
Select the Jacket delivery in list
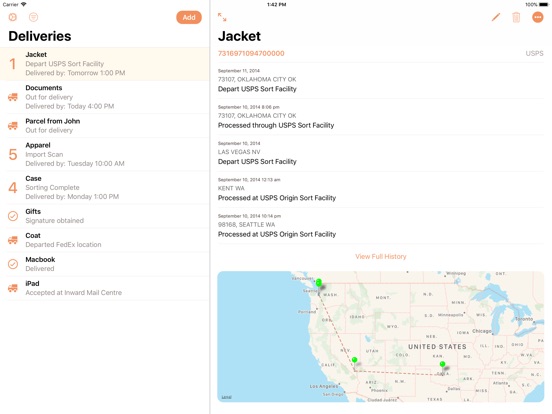click(x=105, y=64)
